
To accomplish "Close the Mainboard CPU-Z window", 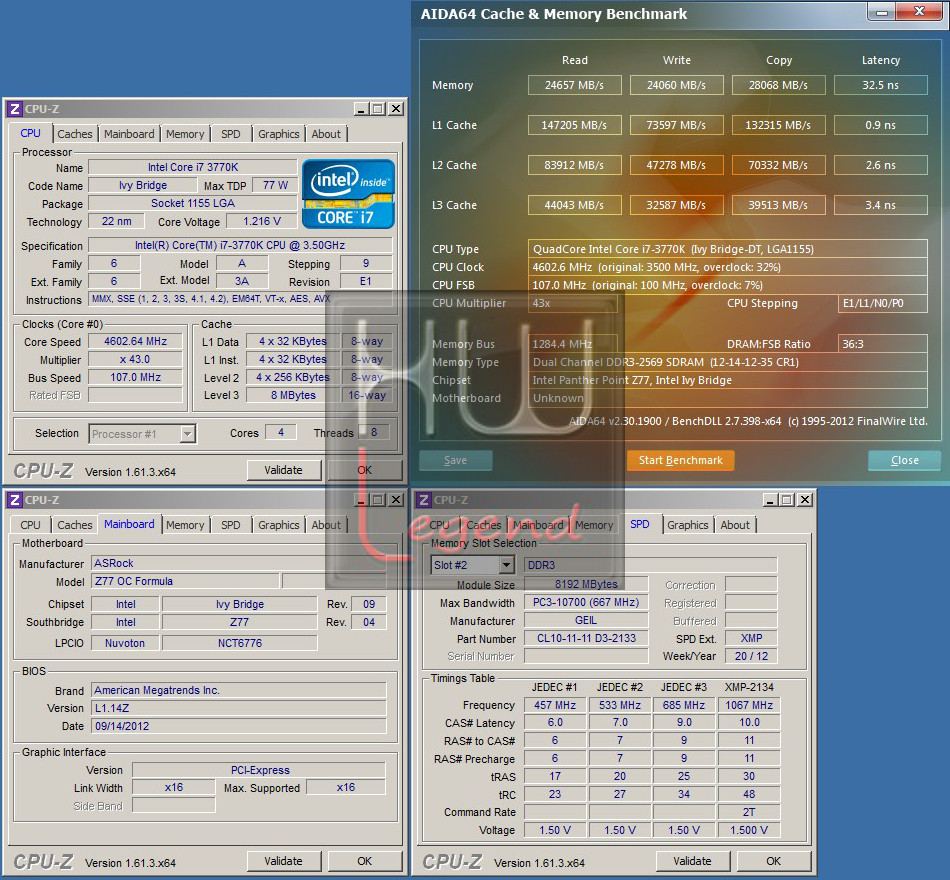I will (x=396, y=500).
